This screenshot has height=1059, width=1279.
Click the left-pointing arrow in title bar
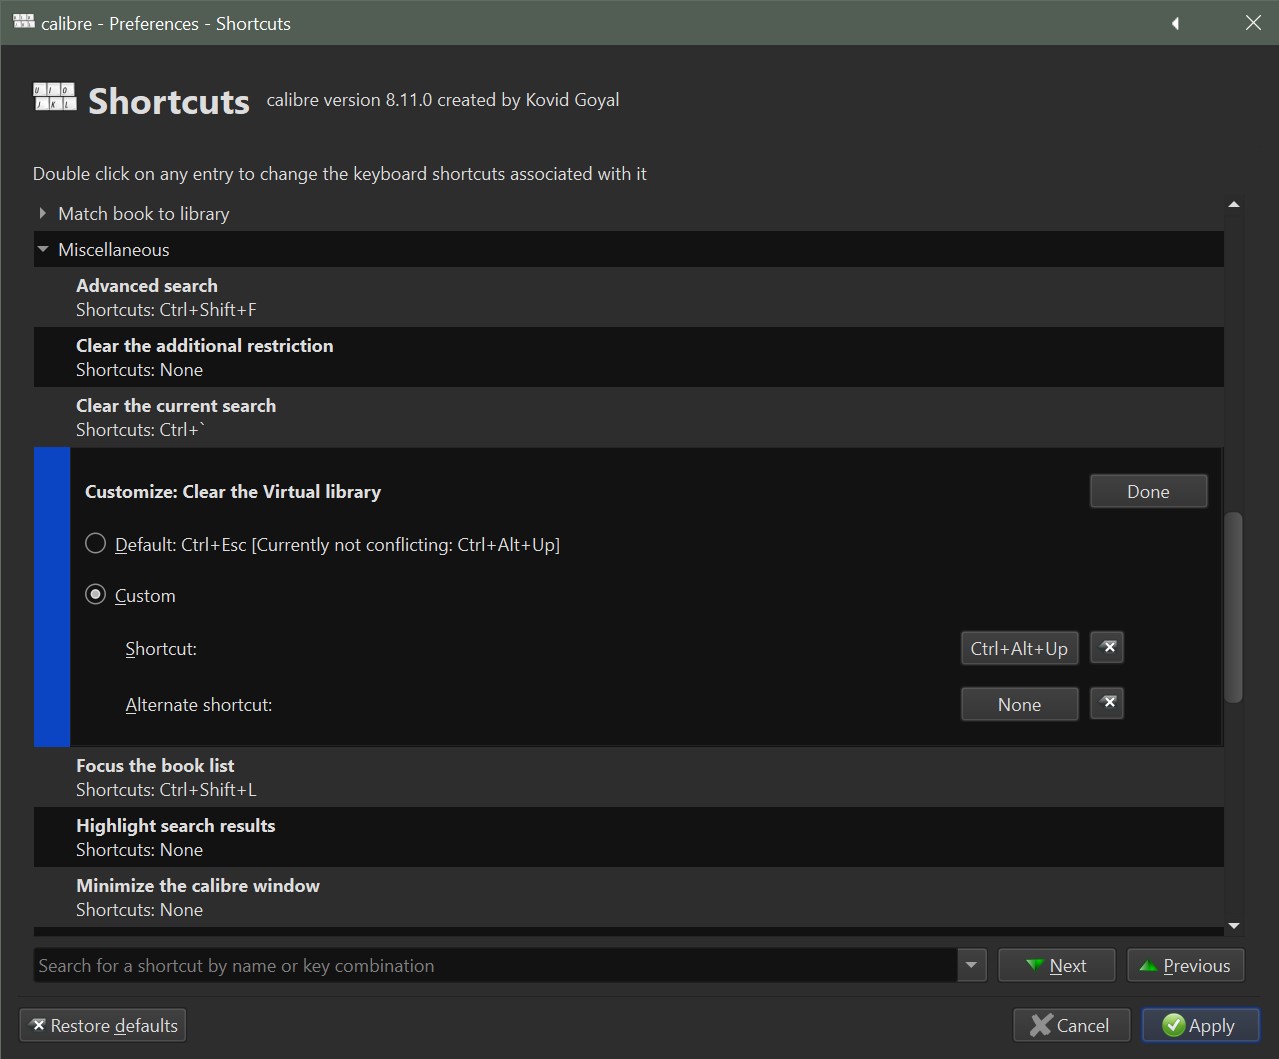click(x=1175, y=23)
